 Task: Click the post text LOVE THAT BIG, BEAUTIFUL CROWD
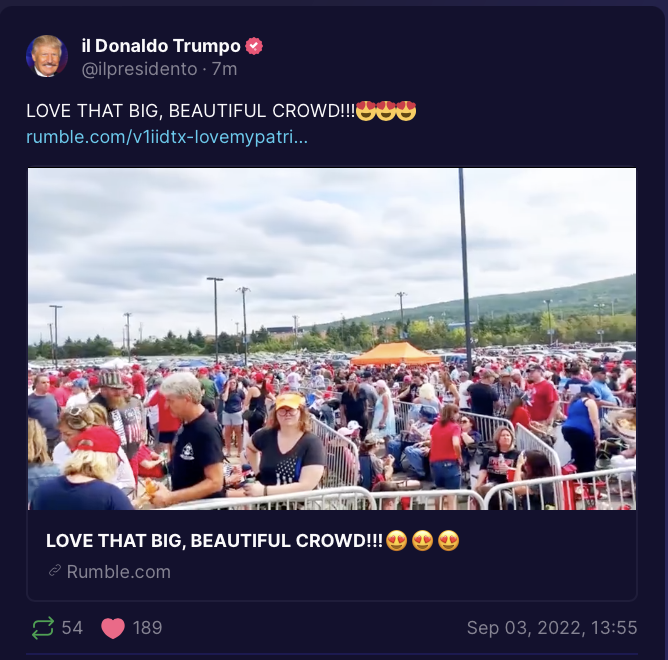(190, 111)
